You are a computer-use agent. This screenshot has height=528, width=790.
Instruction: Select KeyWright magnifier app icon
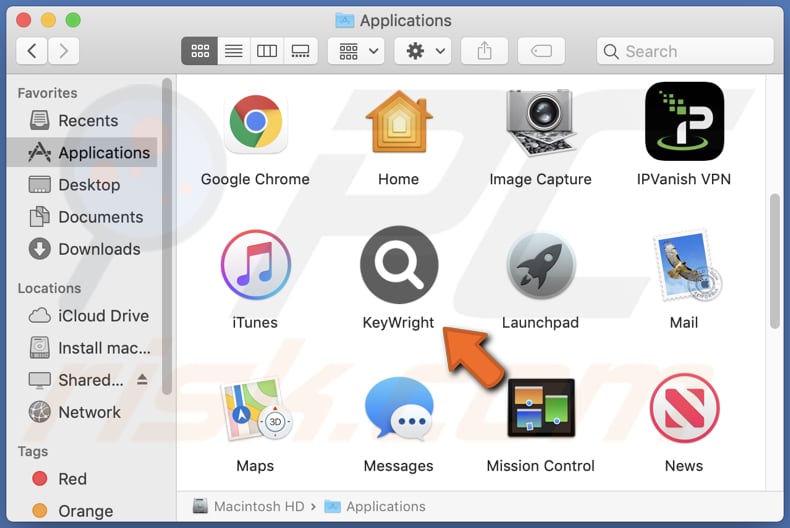pos(399,265)
